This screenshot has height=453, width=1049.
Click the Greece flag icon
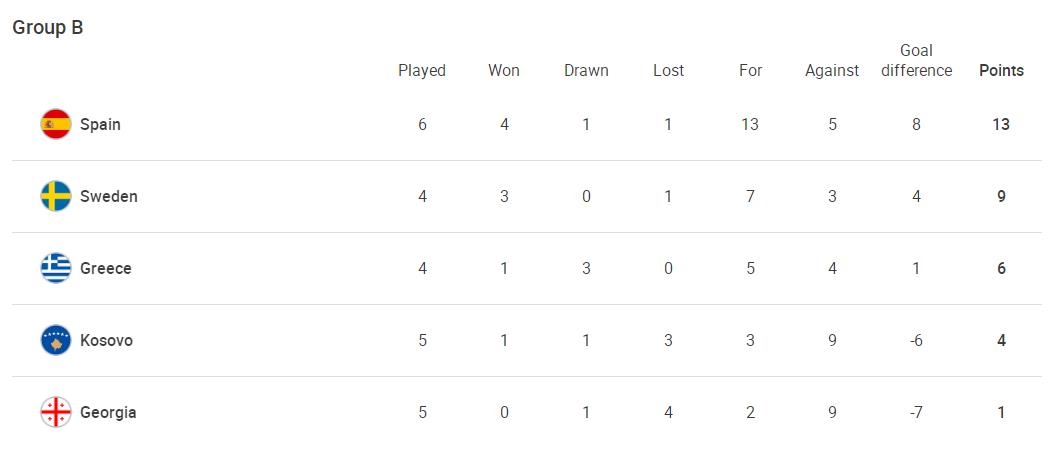(56, 268)
